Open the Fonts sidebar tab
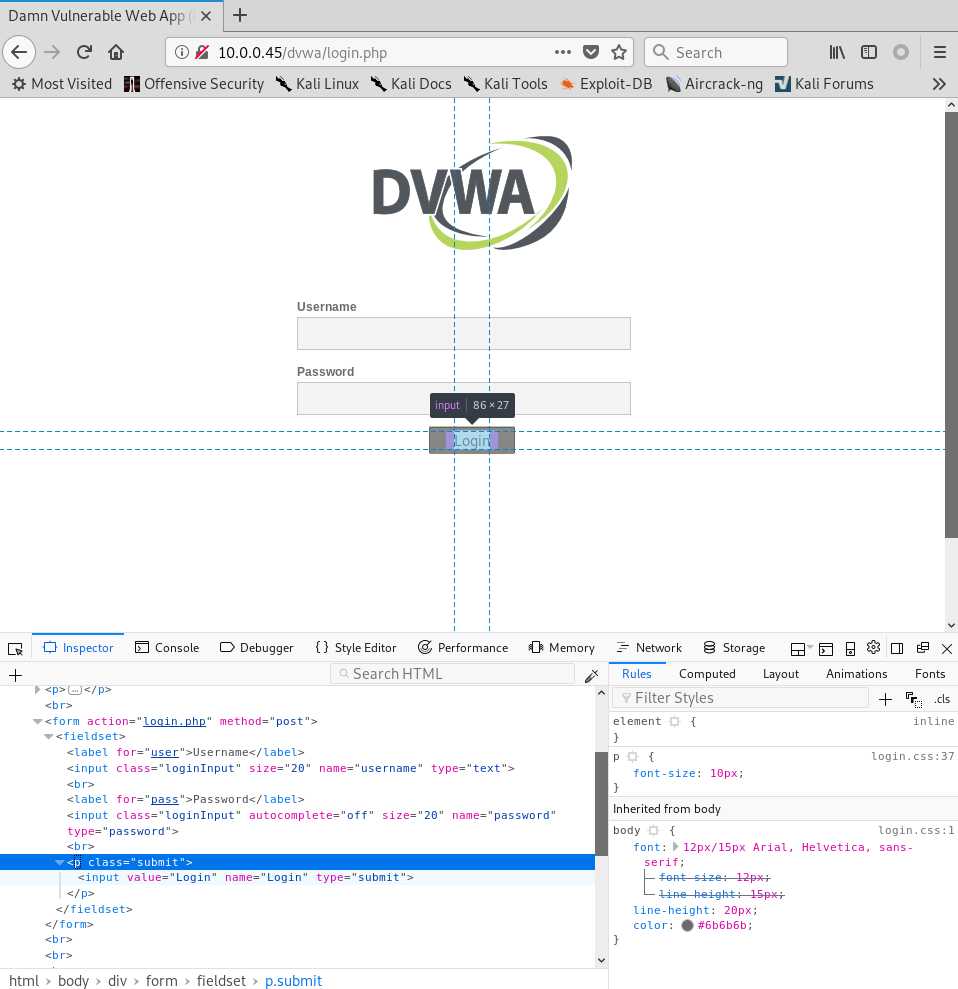 pos(930,674)
